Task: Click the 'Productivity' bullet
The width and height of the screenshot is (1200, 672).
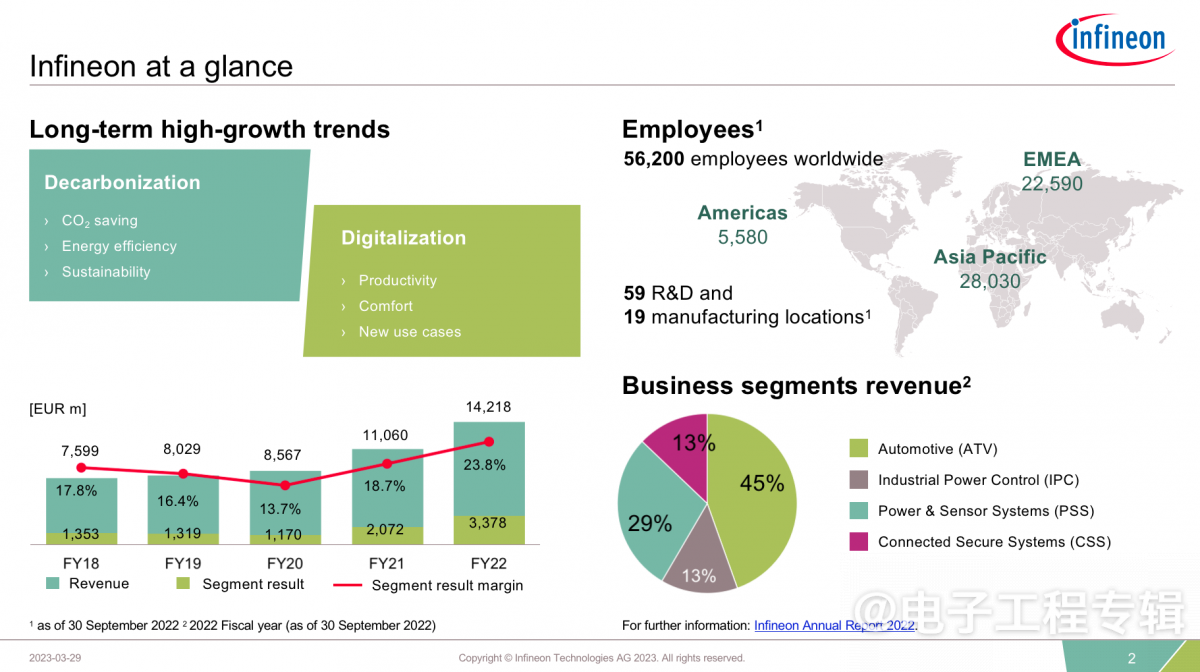Action: (397, 281)
